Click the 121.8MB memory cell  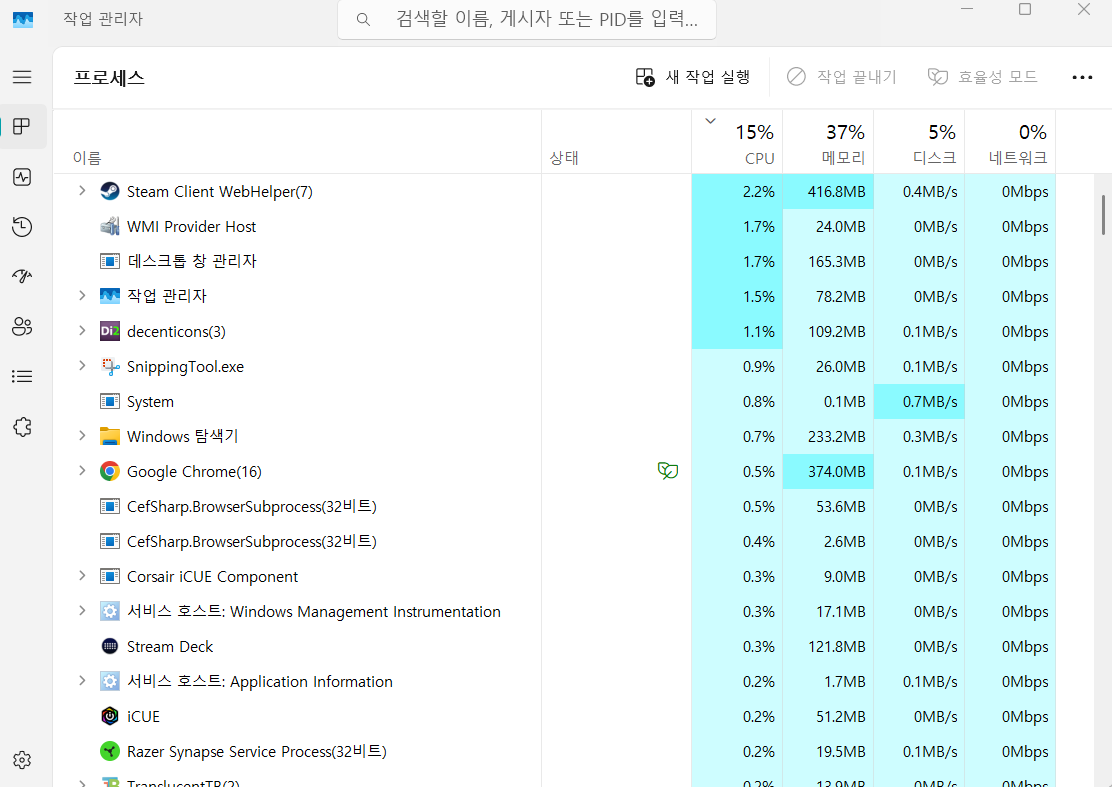(828, 647)
